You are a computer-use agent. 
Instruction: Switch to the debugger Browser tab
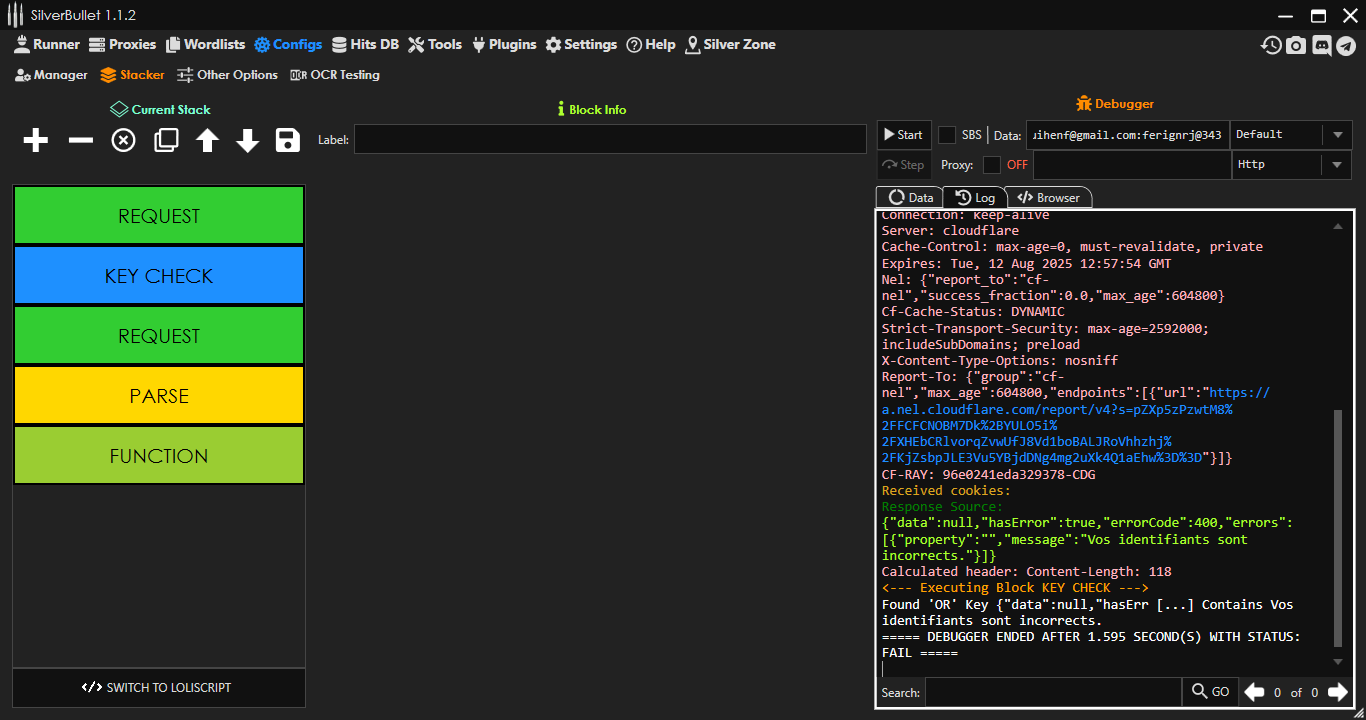(1048, 198)
